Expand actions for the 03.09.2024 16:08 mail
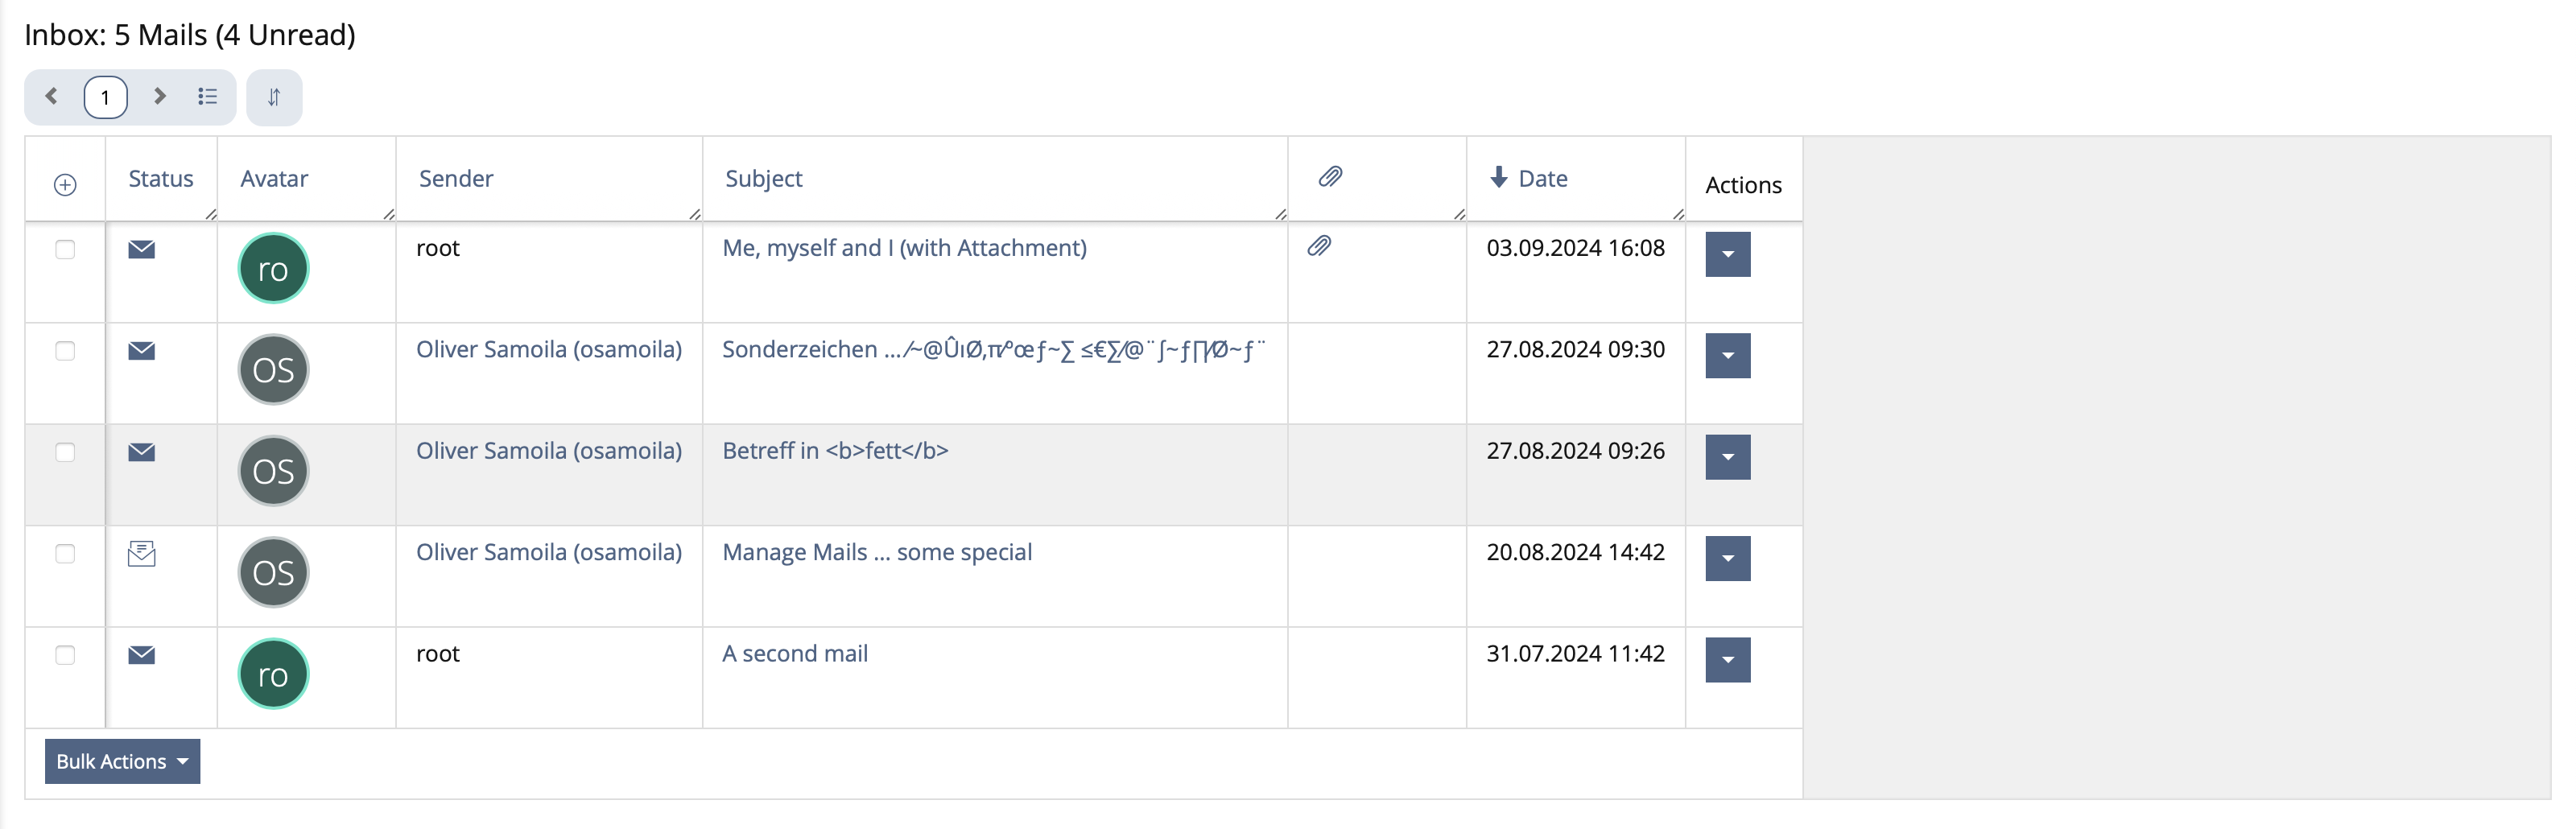This screenshot has width=2576, height=829. (1727, 254)
